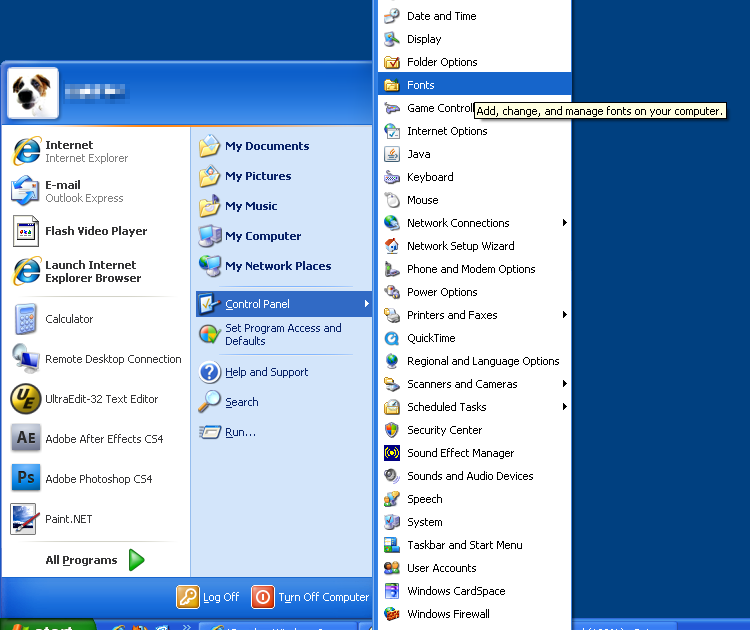Open My Network Places icon

point(210,266)
